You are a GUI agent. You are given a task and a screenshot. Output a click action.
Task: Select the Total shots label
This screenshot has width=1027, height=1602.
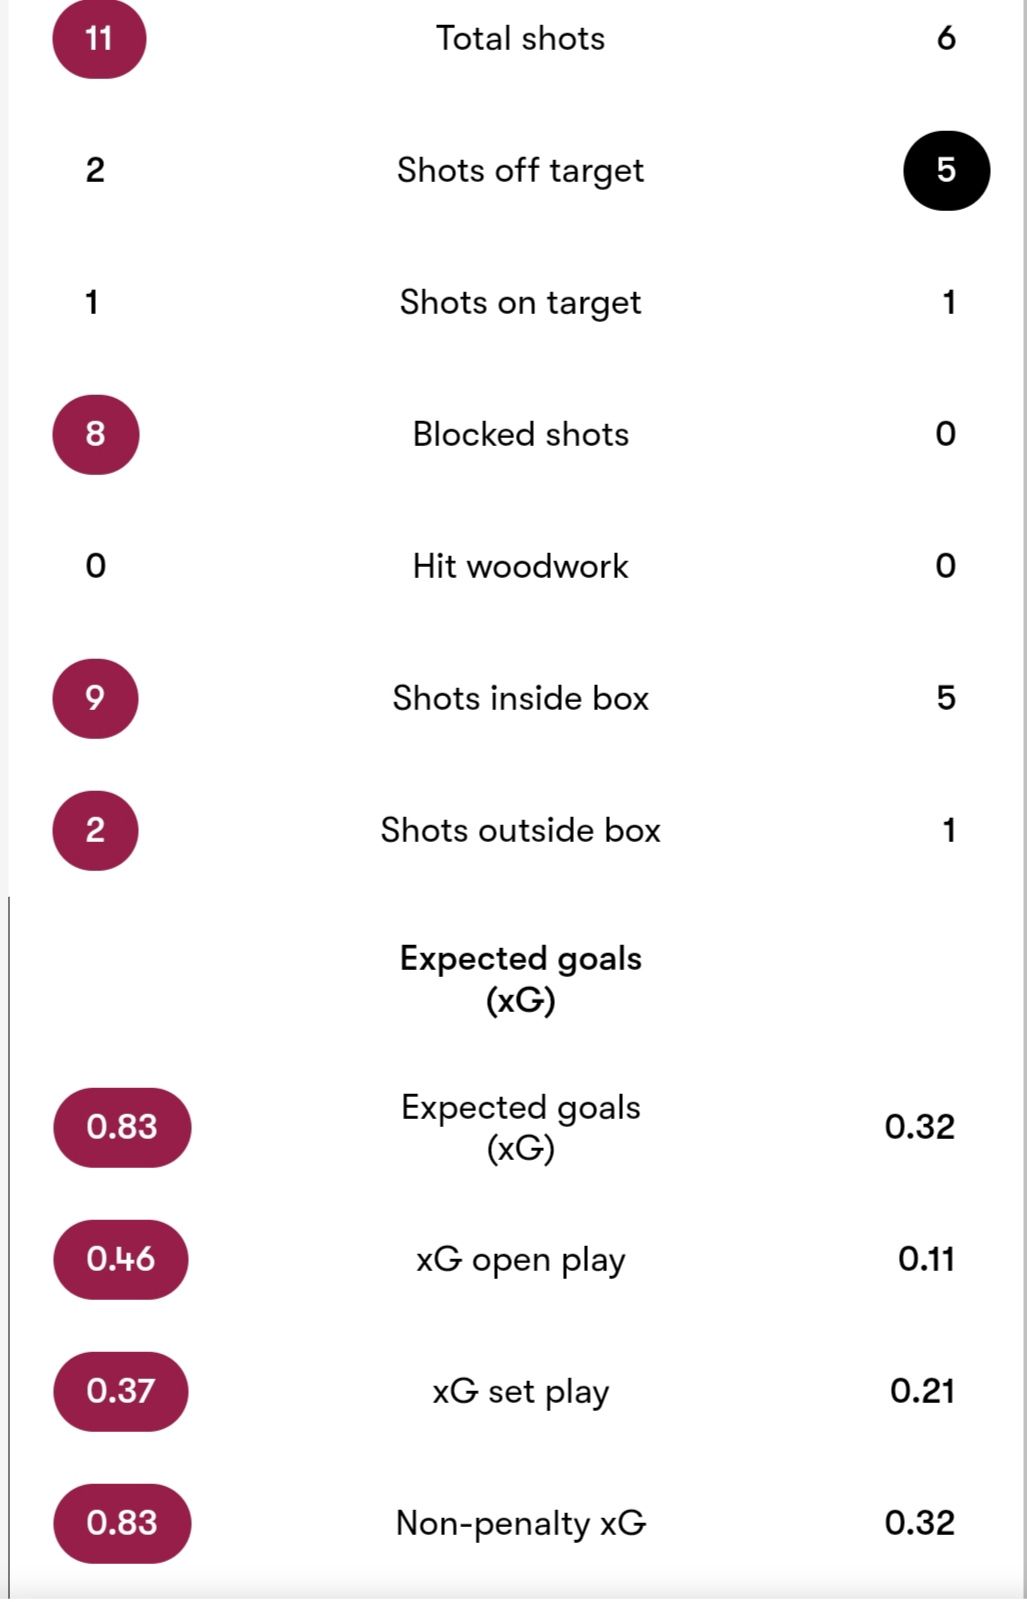[520, 38]
